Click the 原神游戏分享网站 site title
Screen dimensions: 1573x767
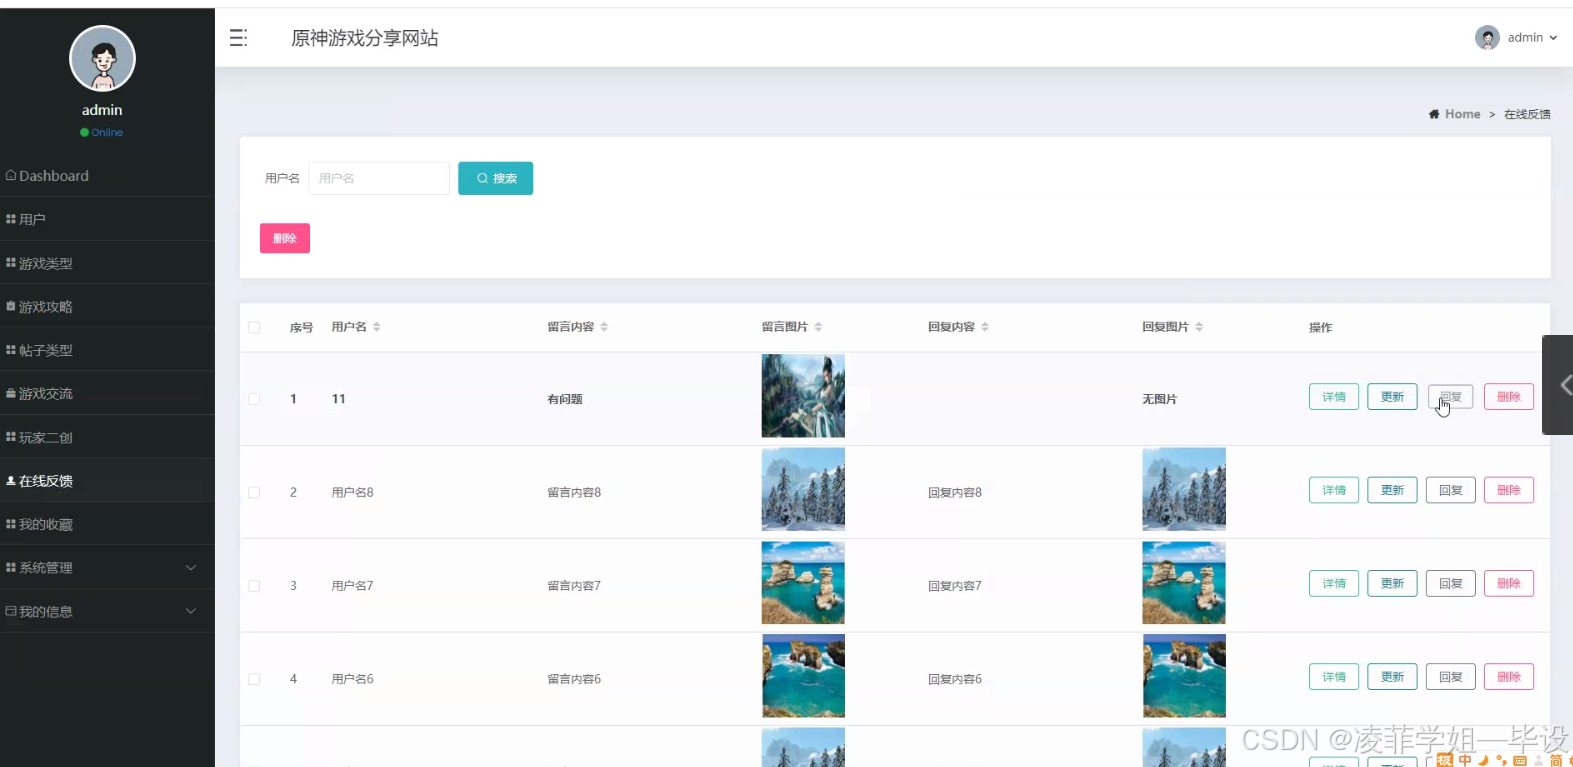(365, 38)
